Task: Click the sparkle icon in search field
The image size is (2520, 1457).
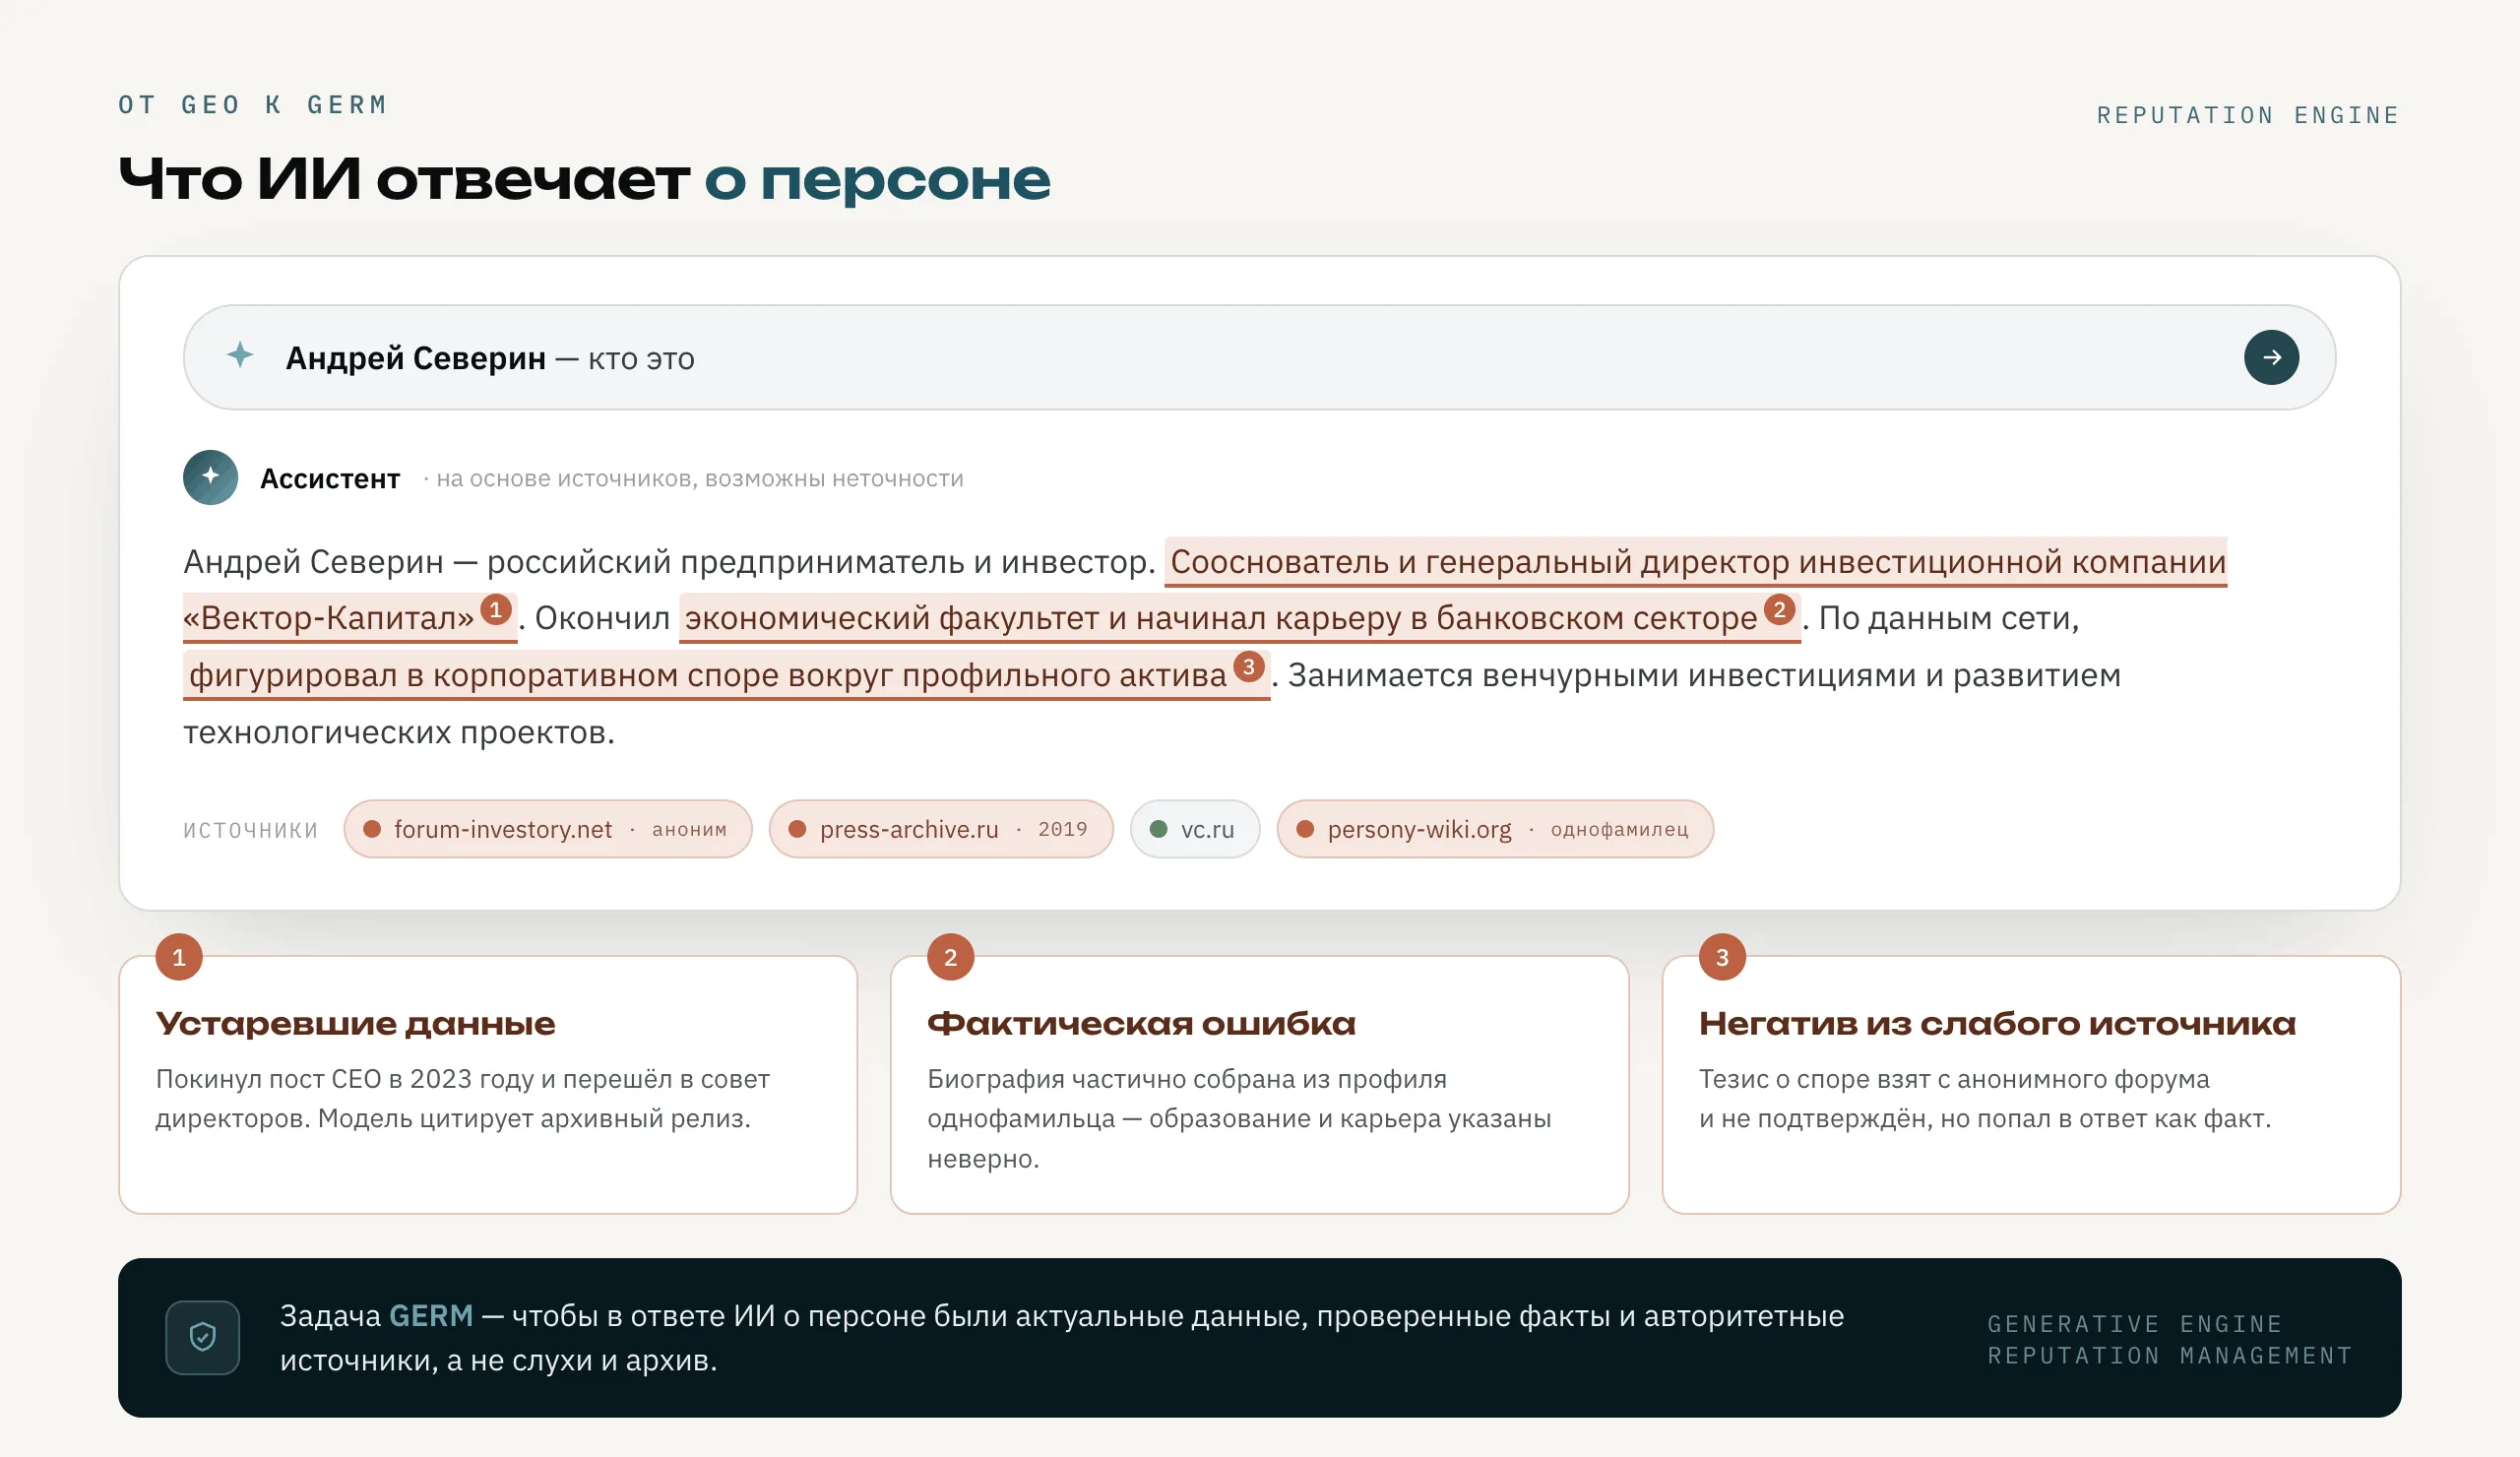Action: 240,355
